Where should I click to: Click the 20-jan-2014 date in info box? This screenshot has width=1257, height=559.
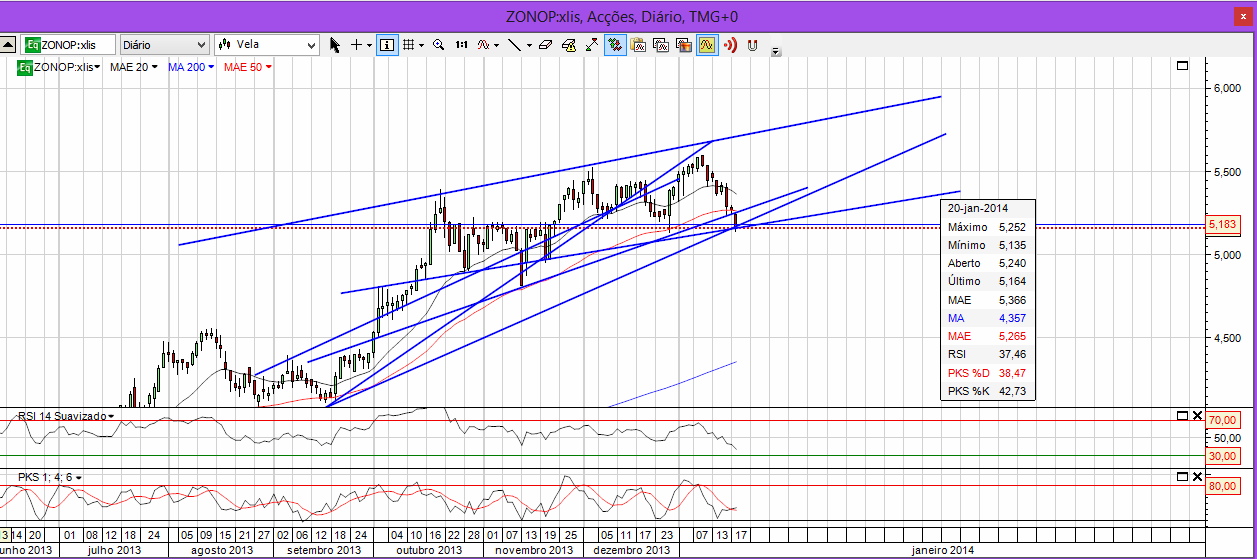point(979,209)
